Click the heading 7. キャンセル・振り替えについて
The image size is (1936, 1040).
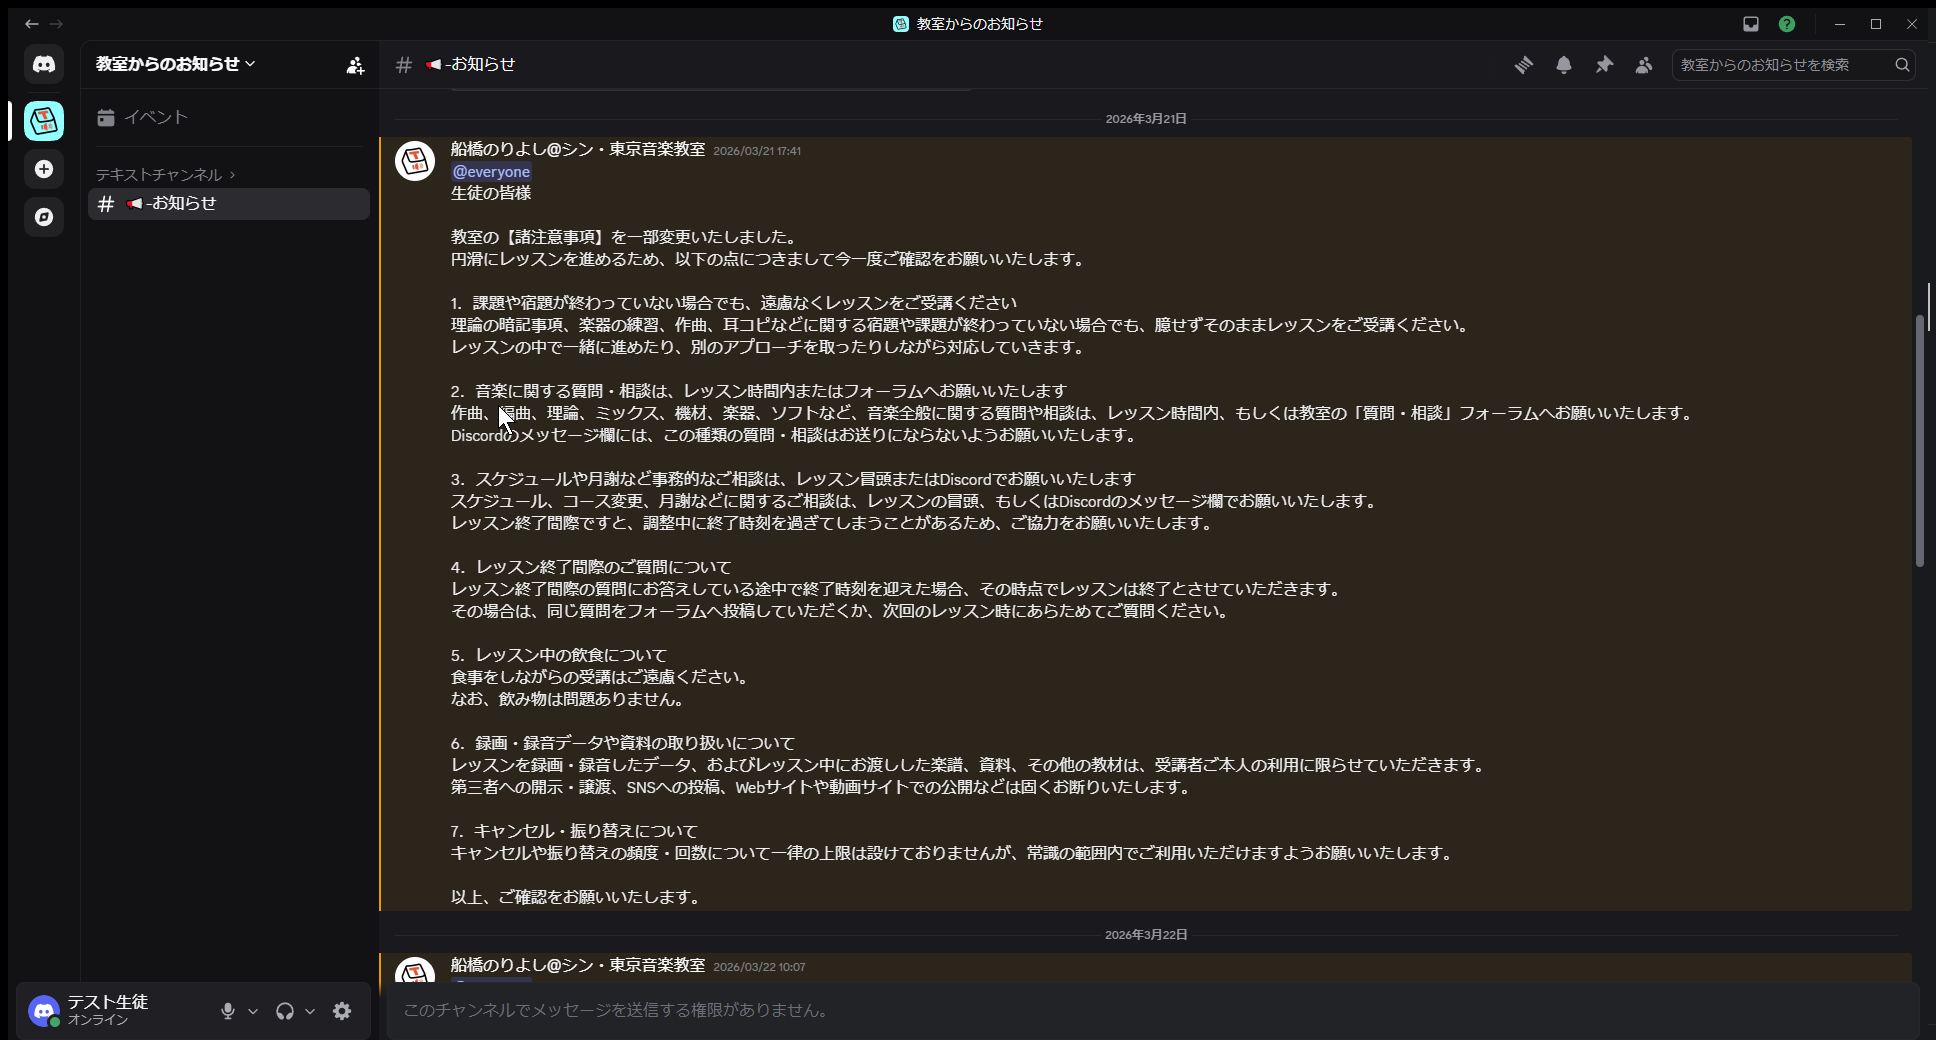575,831
